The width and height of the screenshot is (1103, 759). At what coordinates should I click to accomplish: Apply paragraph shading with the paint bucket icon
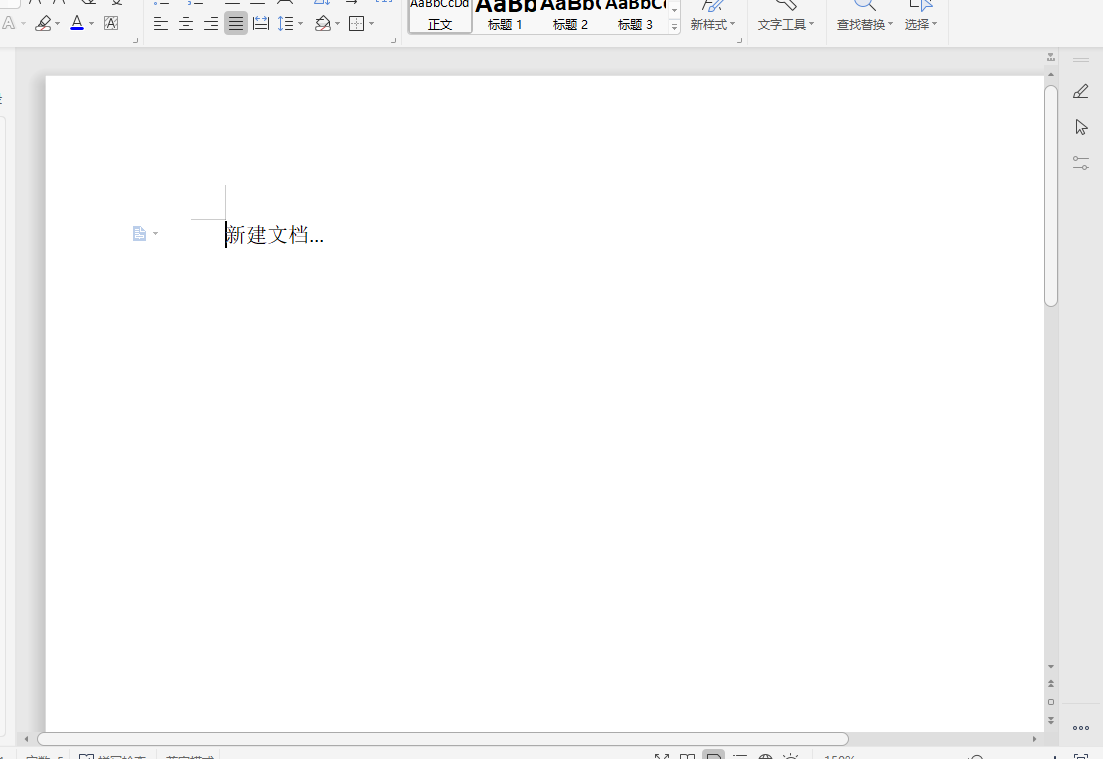point(323,24)
